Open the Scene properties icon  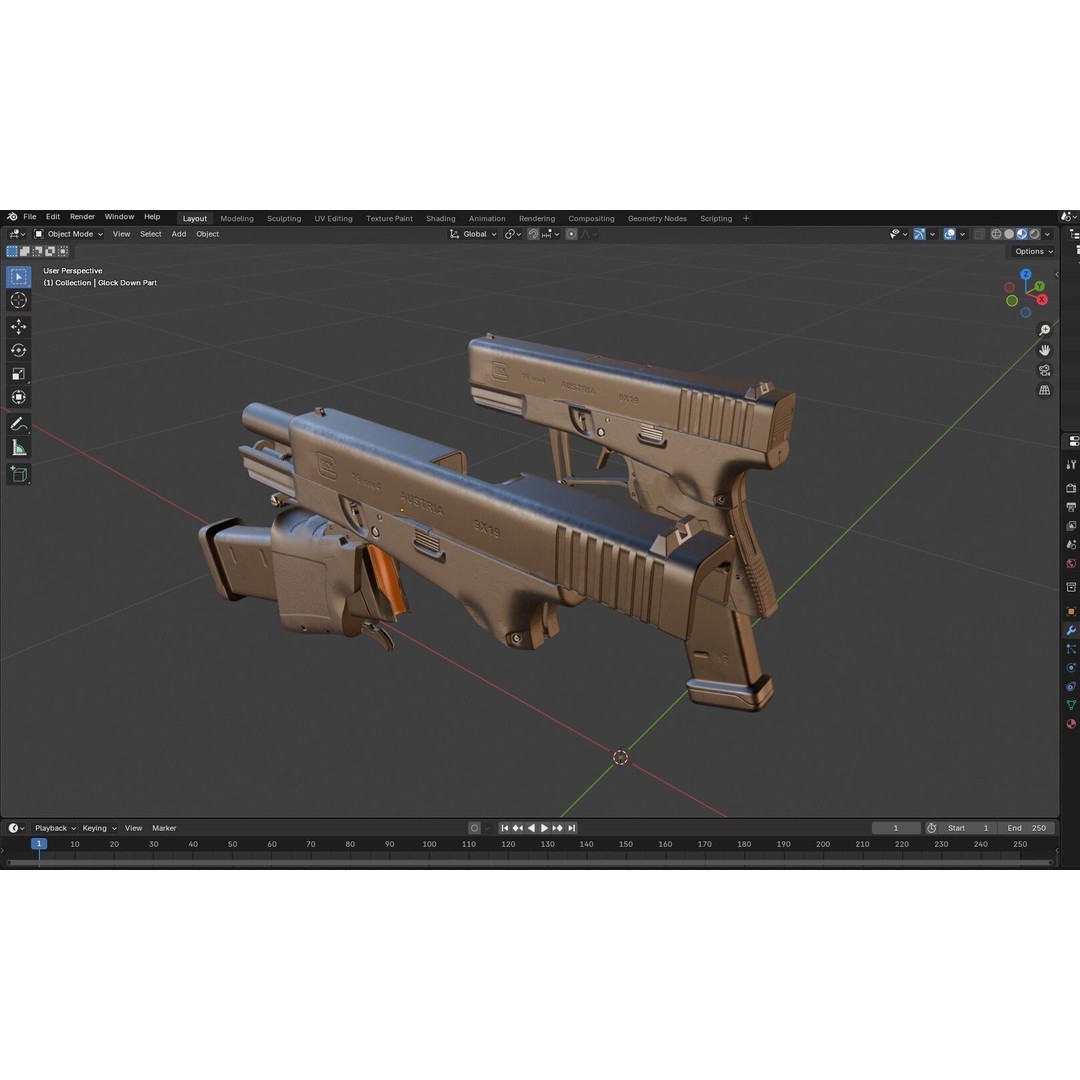(1071, 545)
